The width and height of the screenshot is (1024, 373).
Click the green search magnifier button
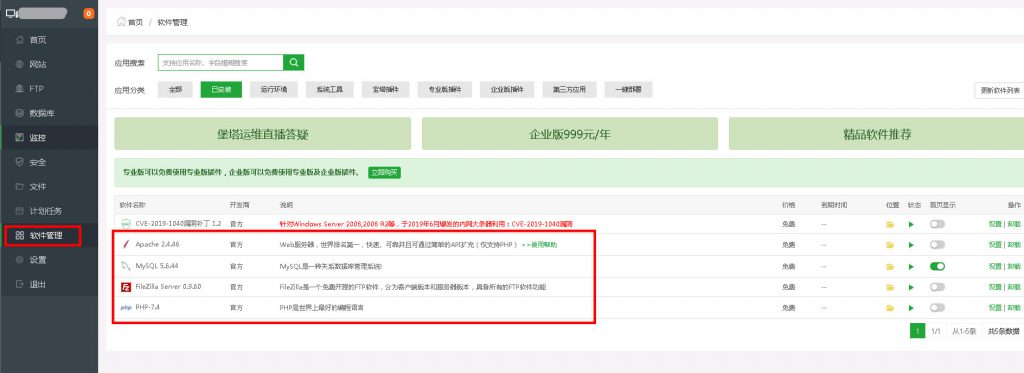tap(293, 63)
